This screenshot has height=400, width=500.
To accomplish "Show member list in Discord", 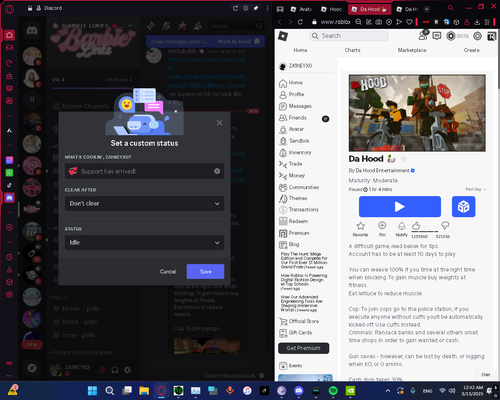I will 198,26.
